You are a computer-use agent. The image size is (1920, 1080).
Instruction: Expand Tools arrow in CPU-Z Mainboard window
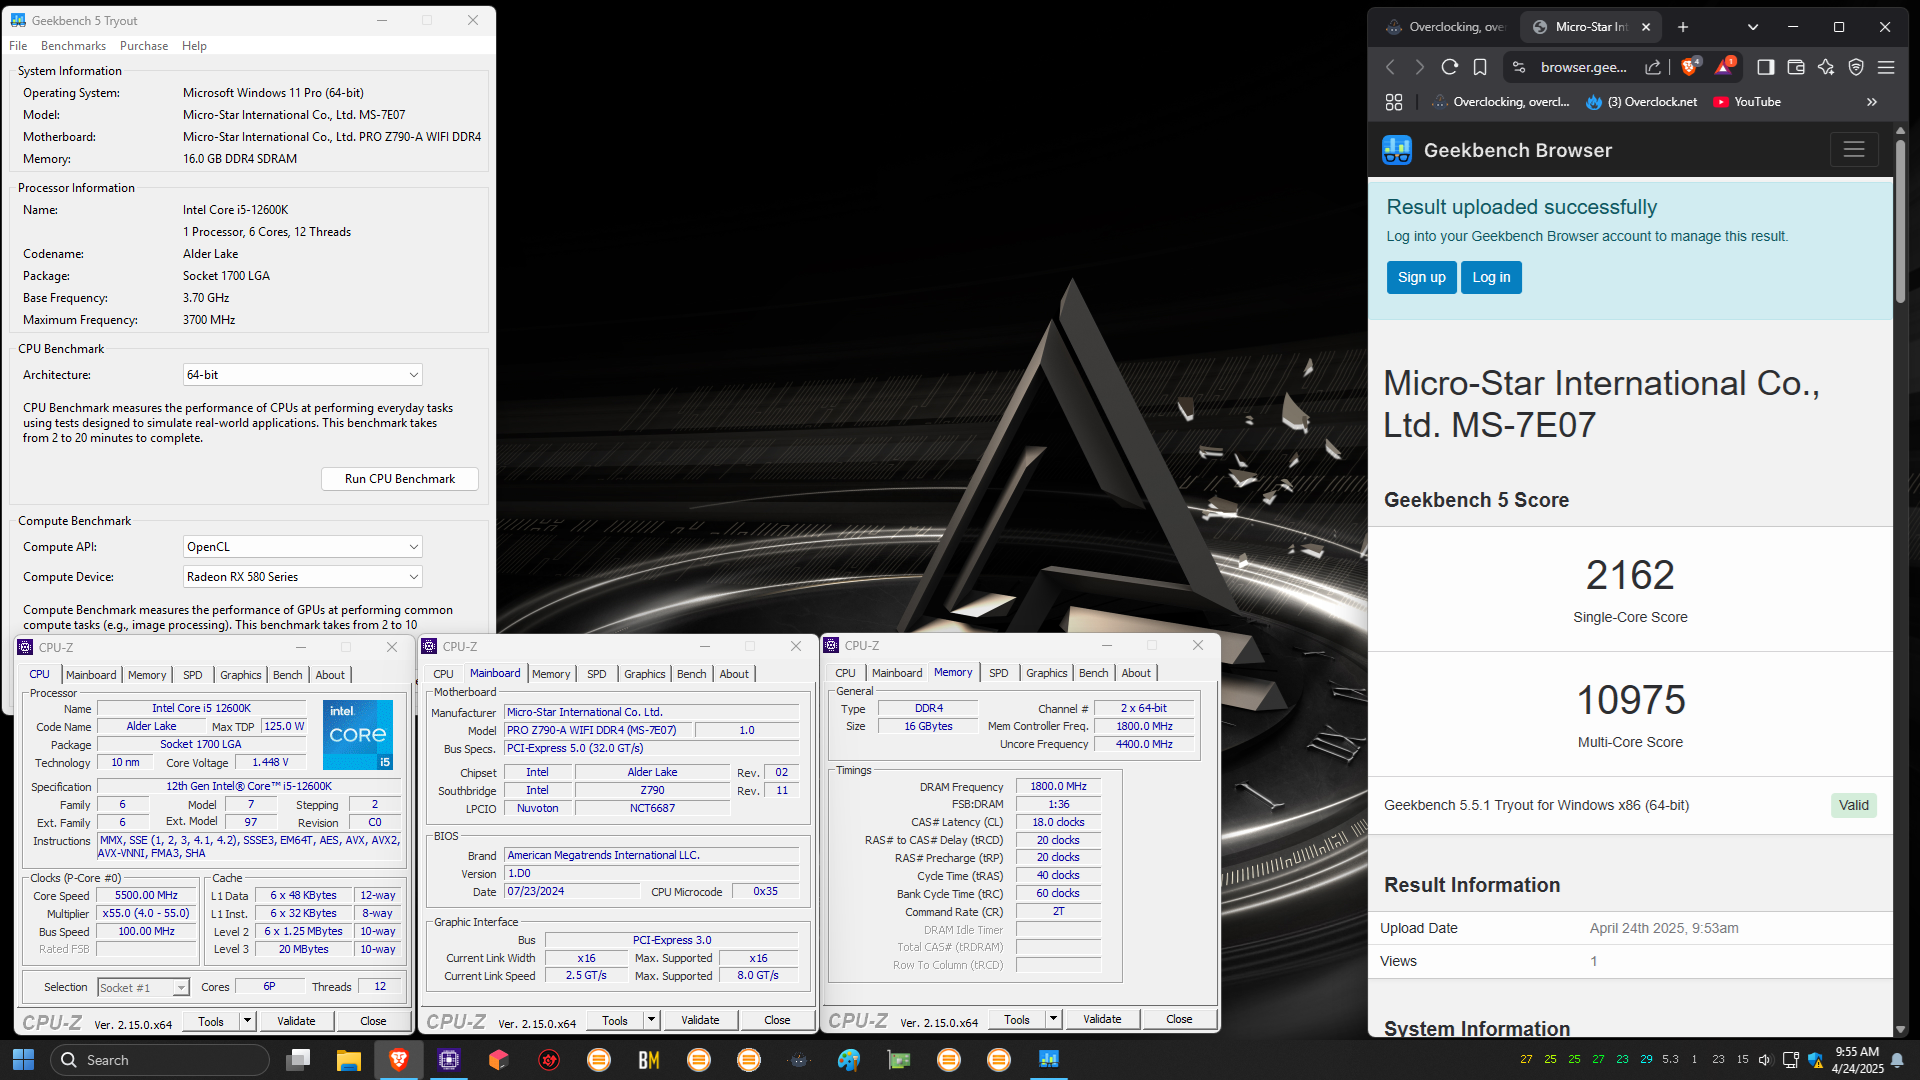(651, 1020)
